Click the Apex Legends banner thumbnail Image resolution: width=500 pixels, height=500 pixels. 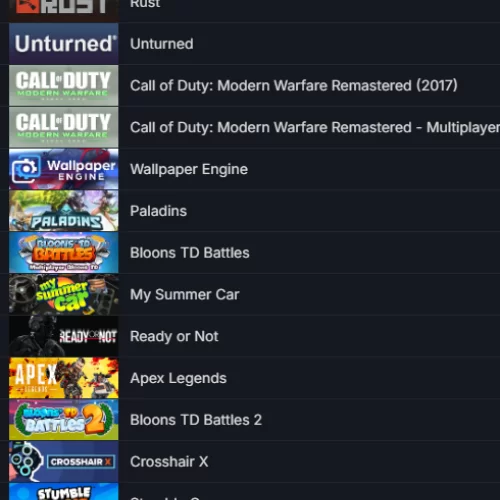point(64,378)
